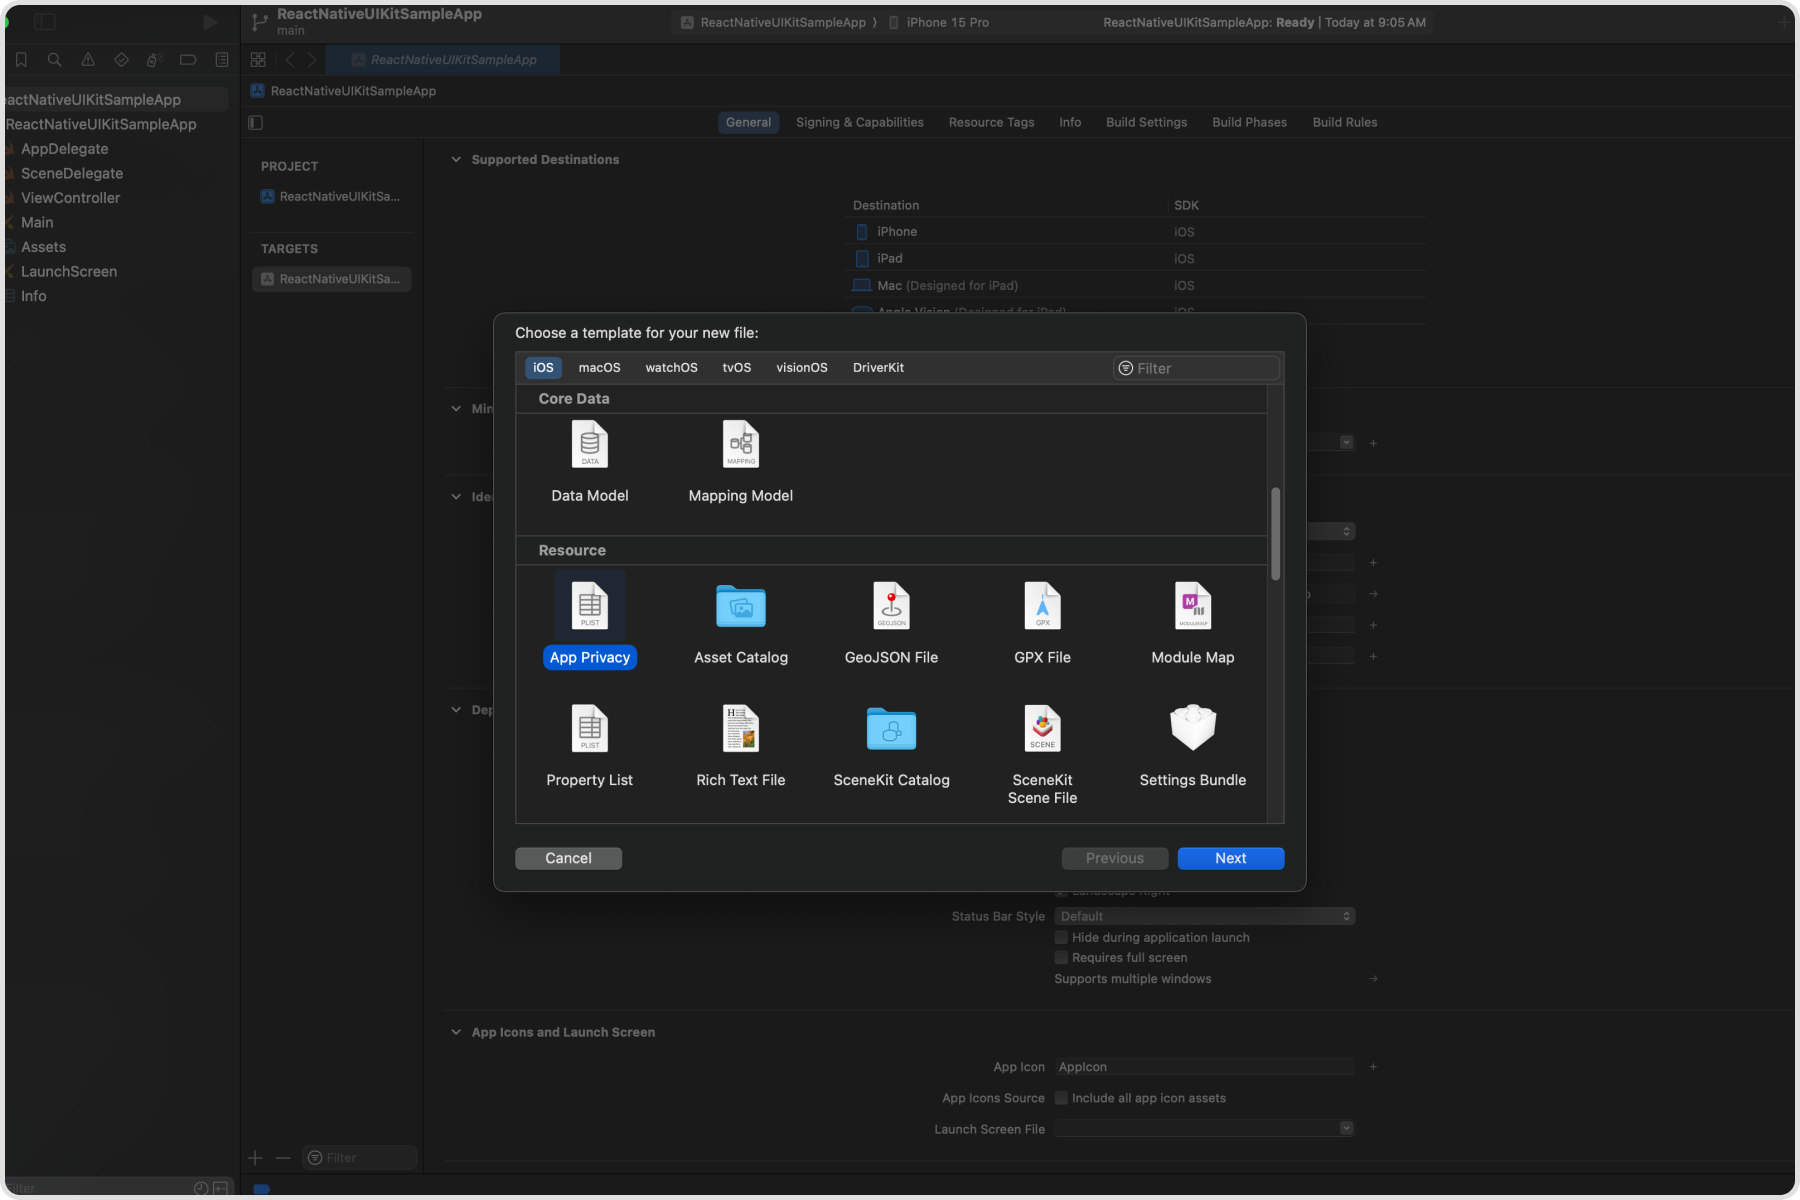Pick the GPX File template
This screenshot has width=1800, height=1200.
(x=1042, y=620)
